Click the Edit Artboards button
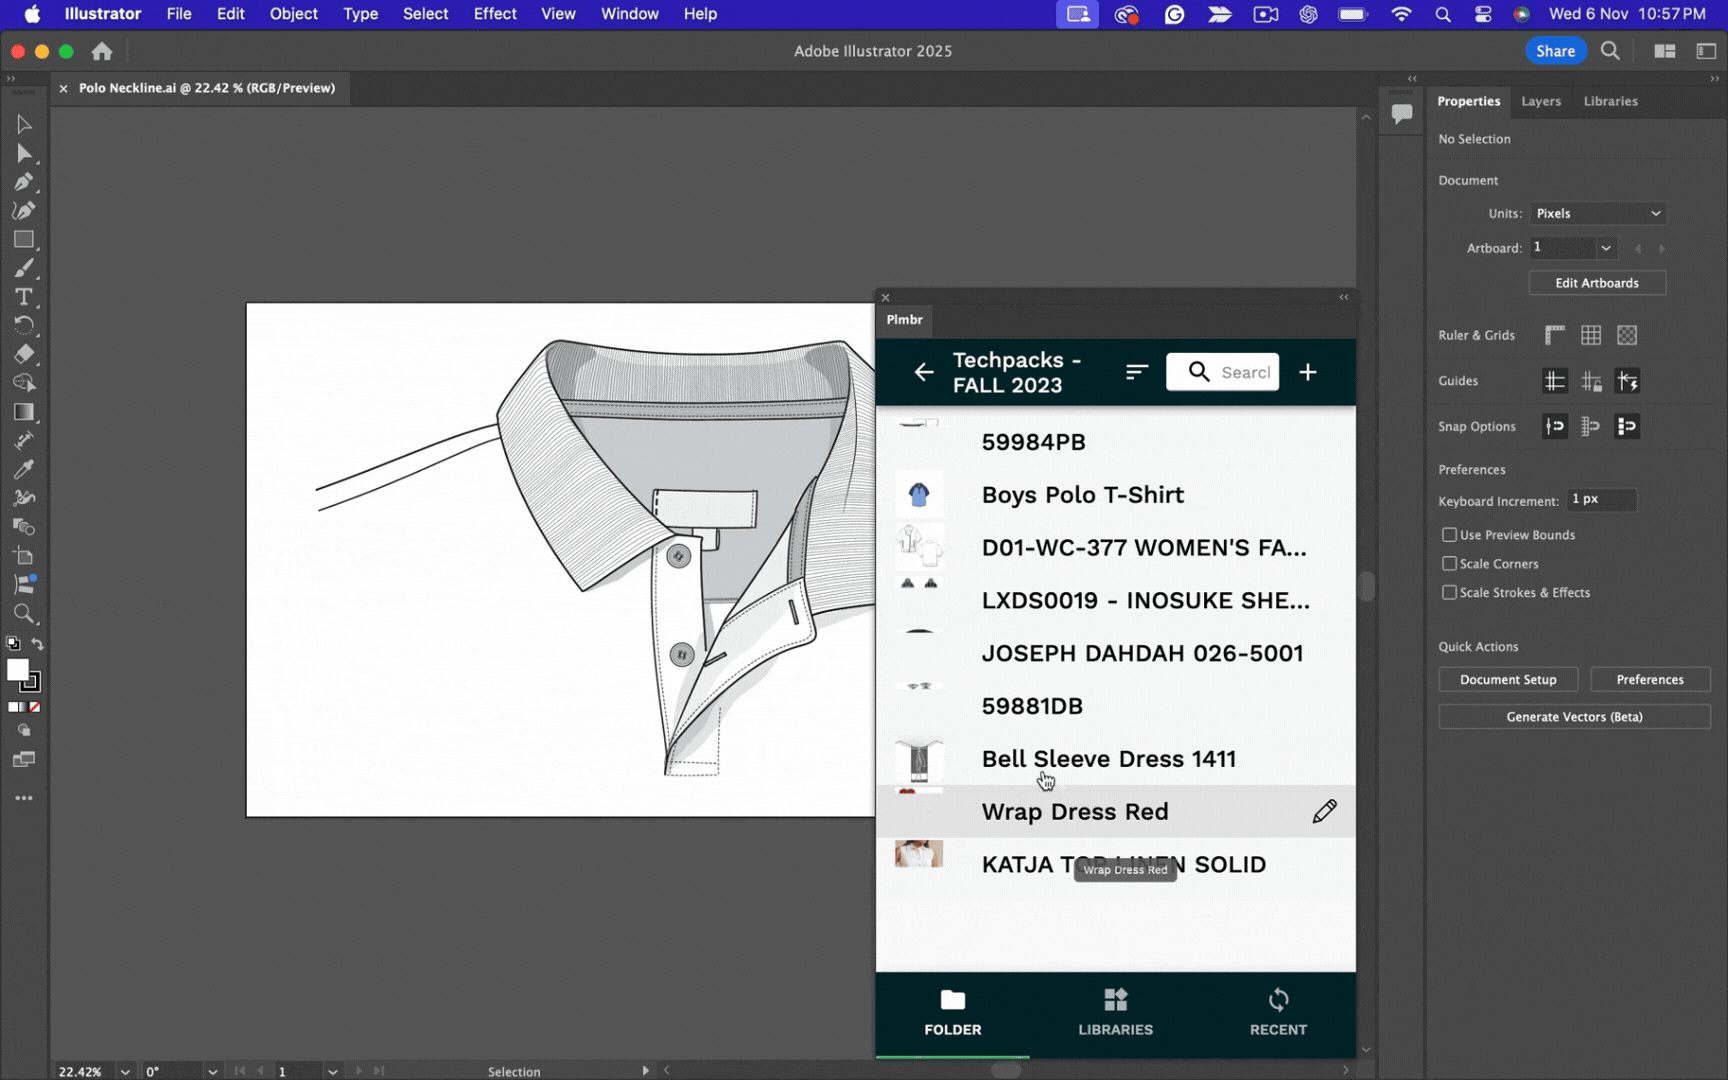 point(1597,283)
